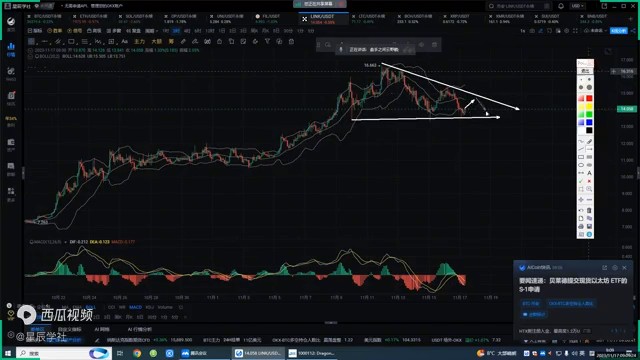
Task: Open Google Chrome from the taskbar
Action: click(137, 353)
